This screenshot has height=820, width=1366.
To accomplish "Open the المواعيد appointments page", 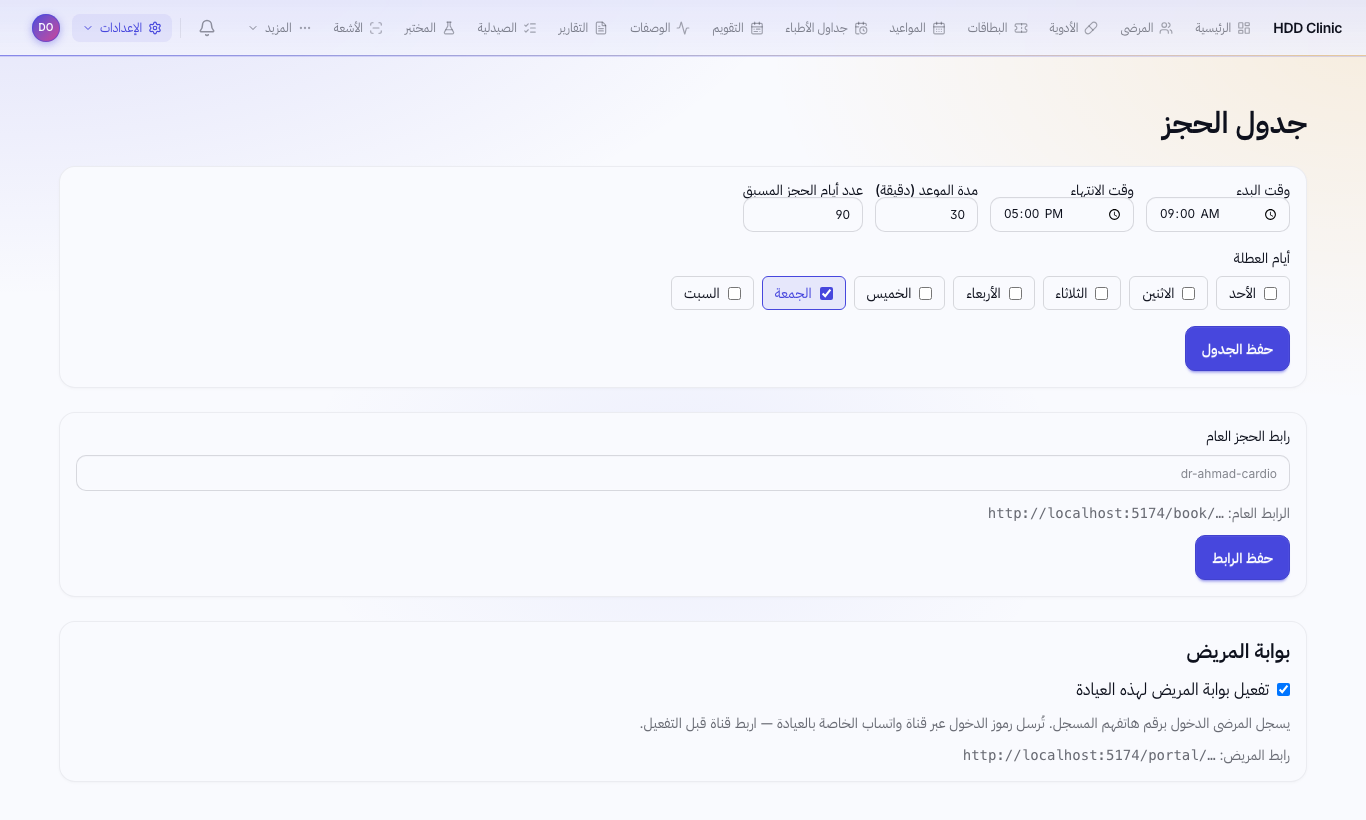I will pos(917,28).
